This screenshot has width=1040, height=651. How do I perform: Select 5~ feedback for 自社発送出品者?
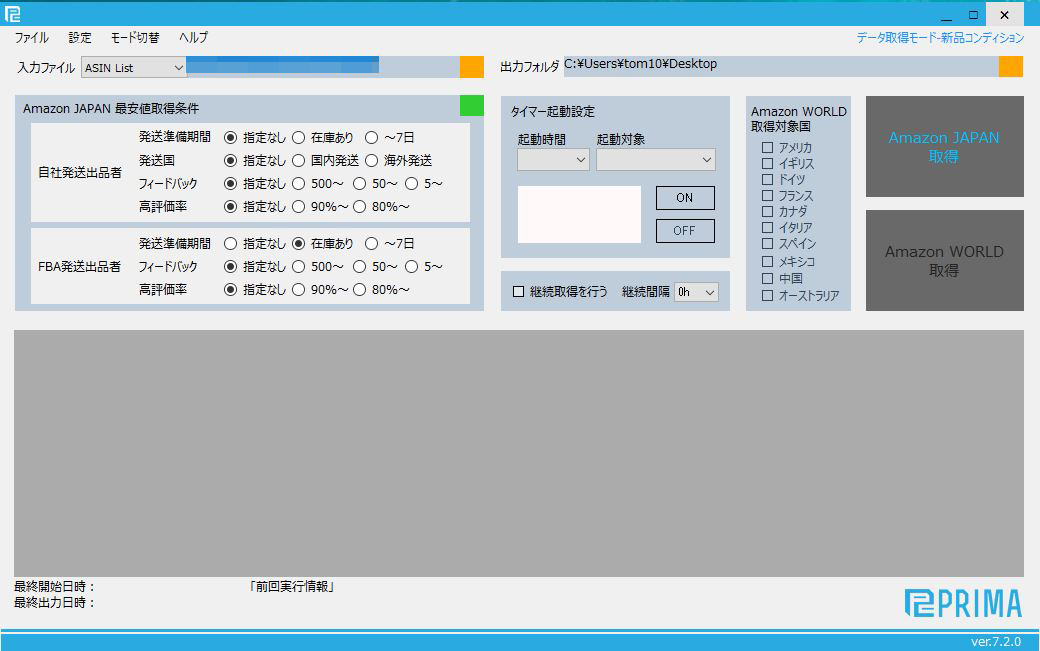click(x=411, y=184)
